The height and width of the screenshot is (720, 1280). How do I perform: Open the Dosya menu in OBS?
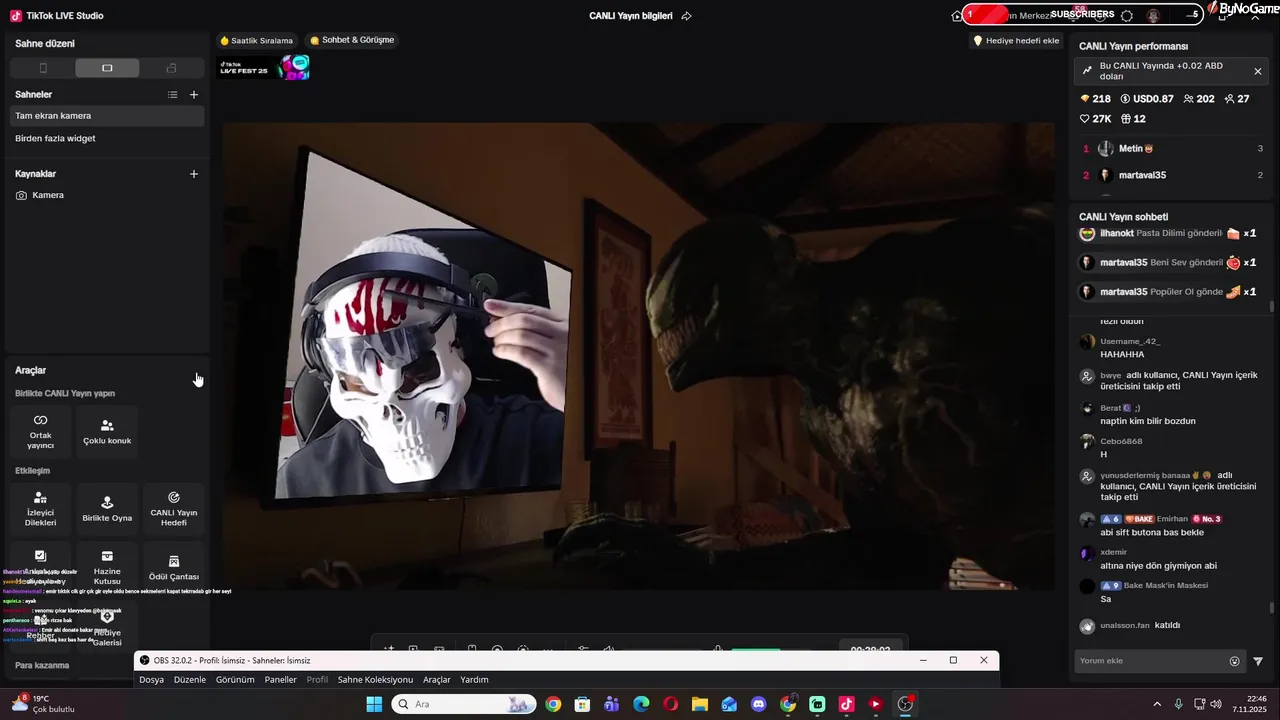[151, 680]
